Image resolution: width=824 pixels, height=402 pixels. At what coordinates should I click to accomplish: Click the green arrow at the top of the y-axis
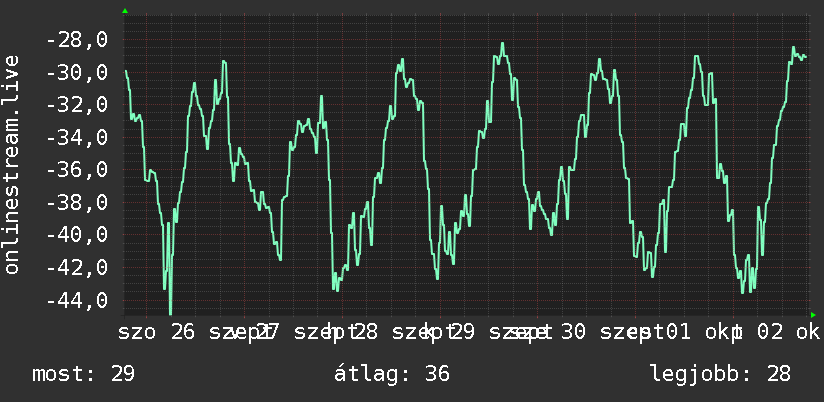click(125, 11)
